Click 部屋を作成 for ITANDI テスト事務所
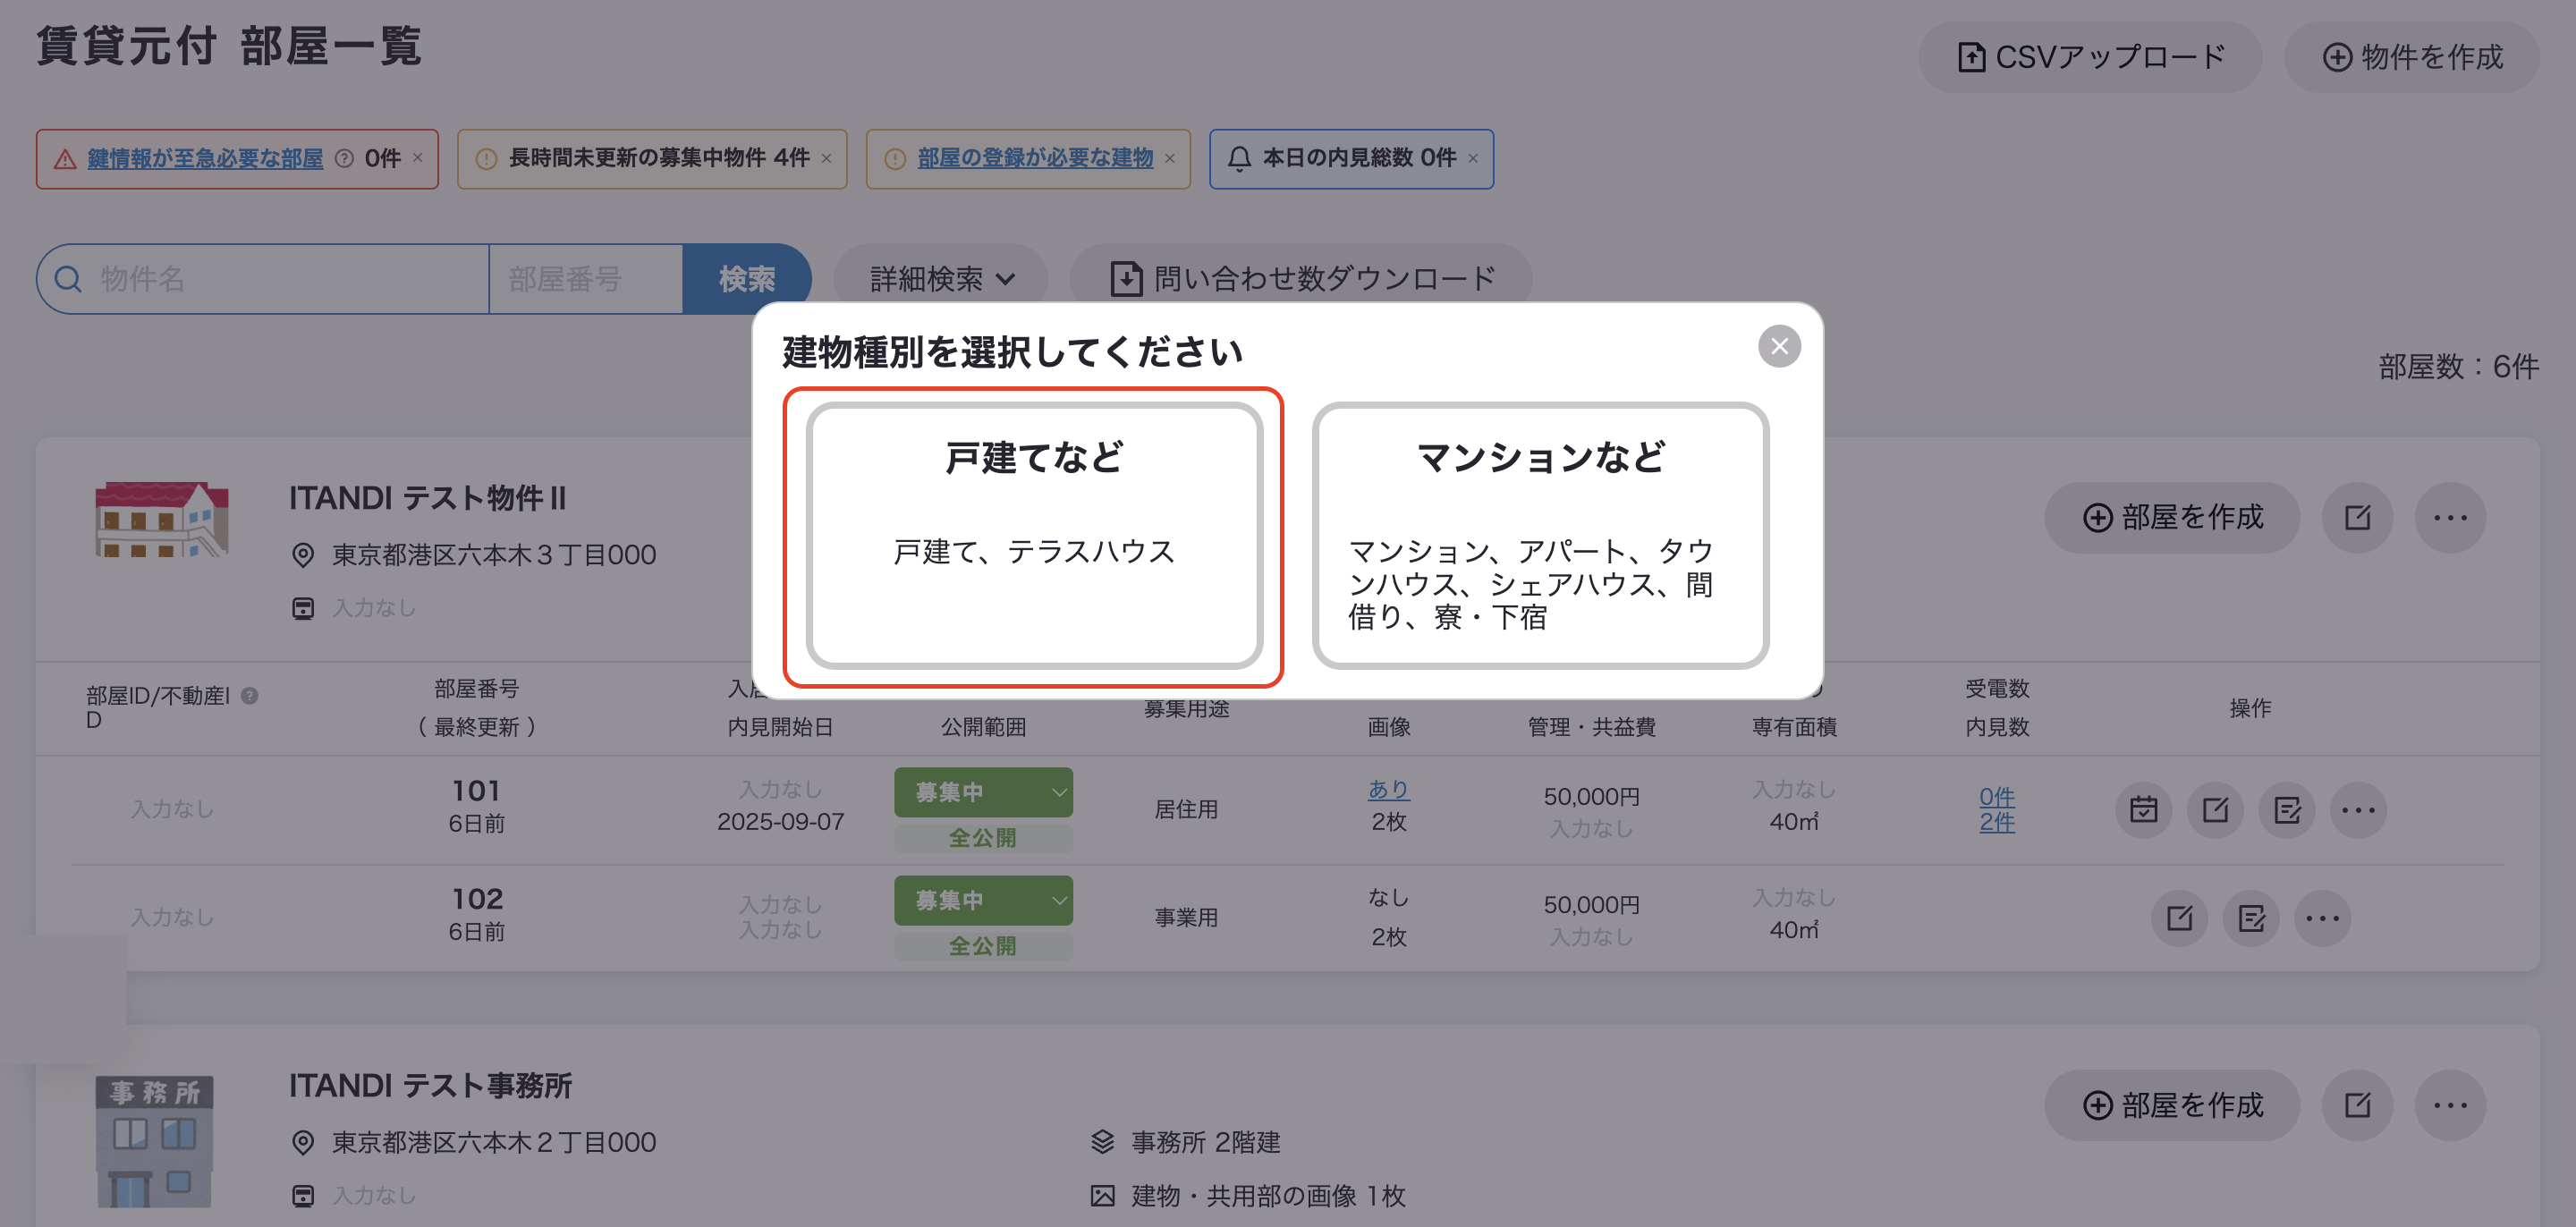Image resolution: width=2576 pixels, height=1227 pixels. [2172, 1105]
